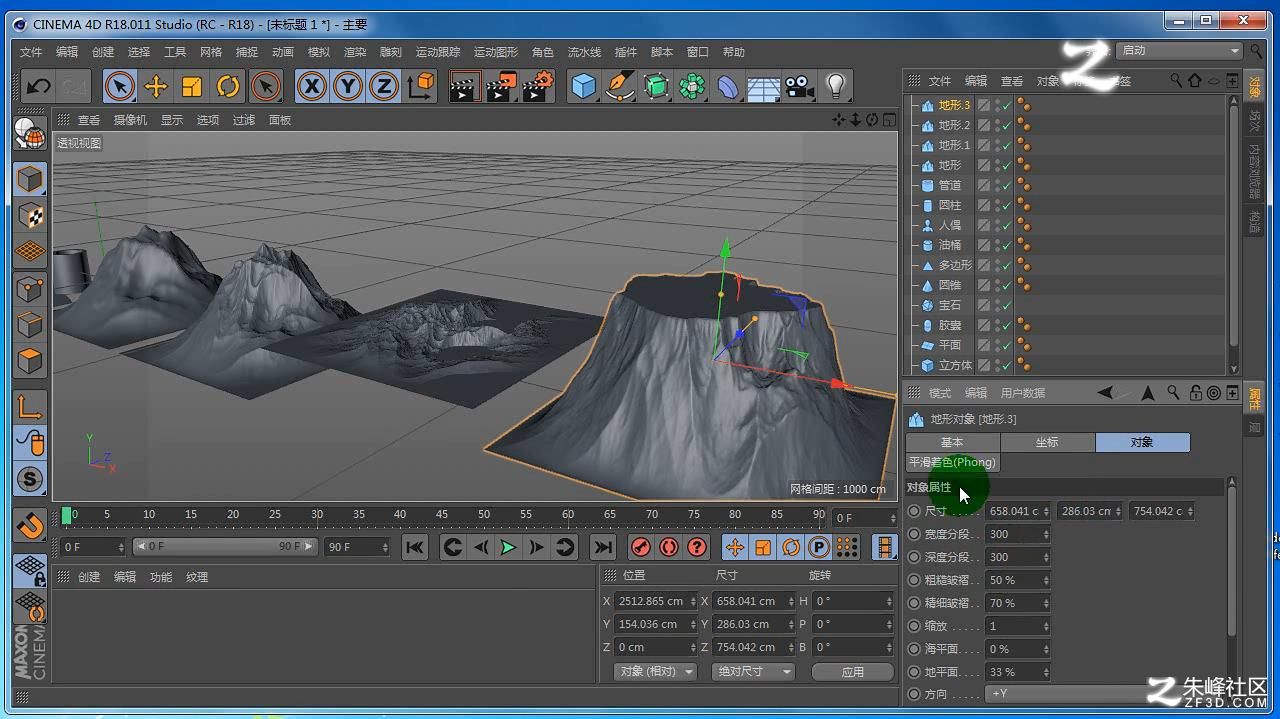
Task: Add a Light object
Action: pos(836,87)
